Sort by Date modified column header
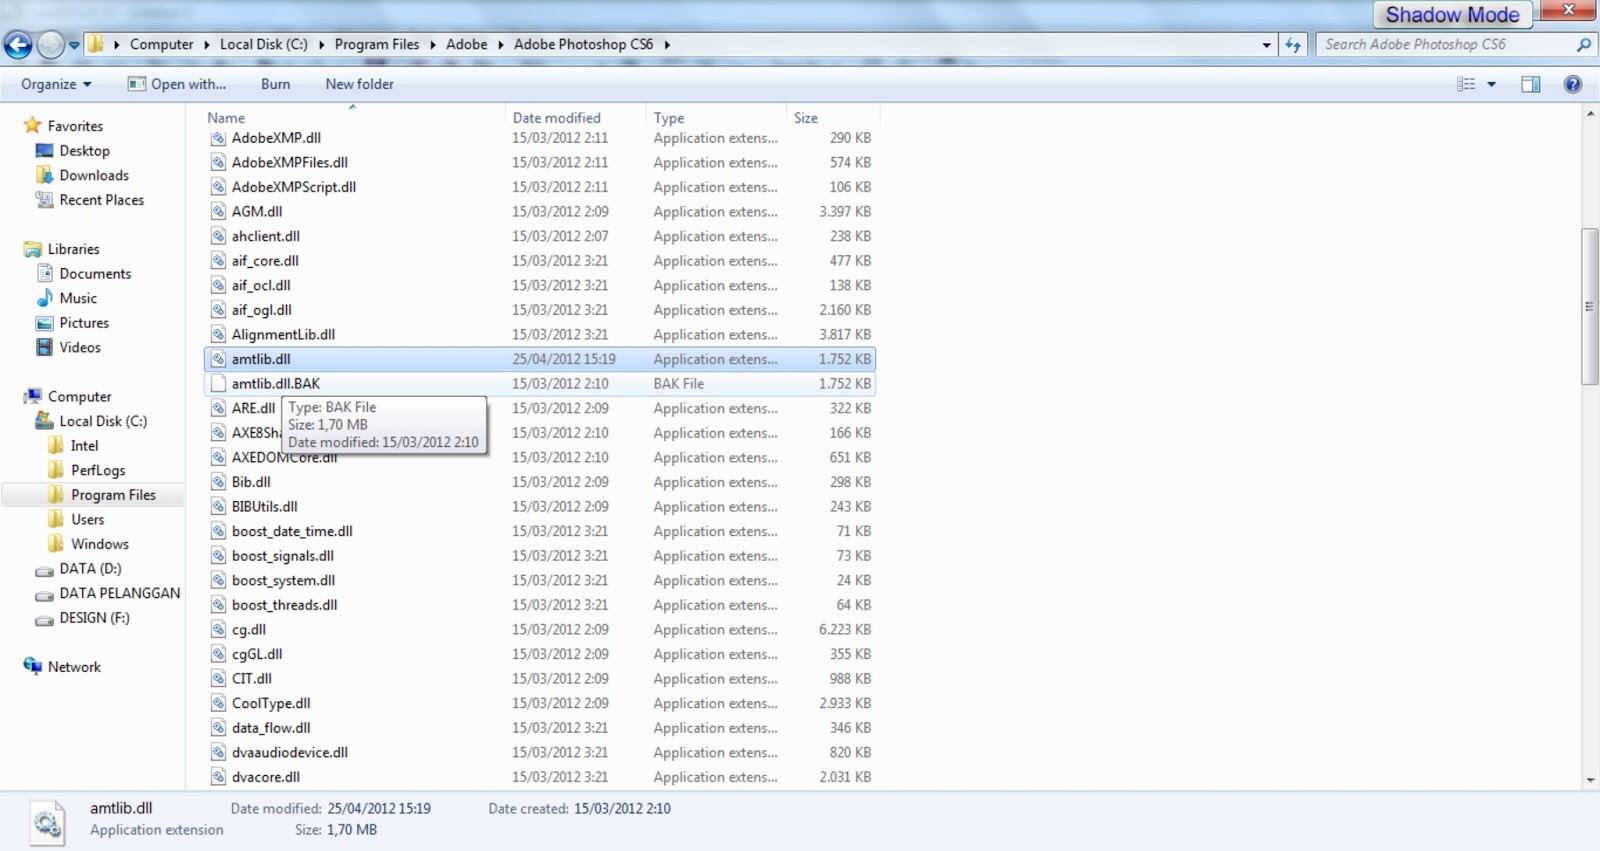 [557, 117]
